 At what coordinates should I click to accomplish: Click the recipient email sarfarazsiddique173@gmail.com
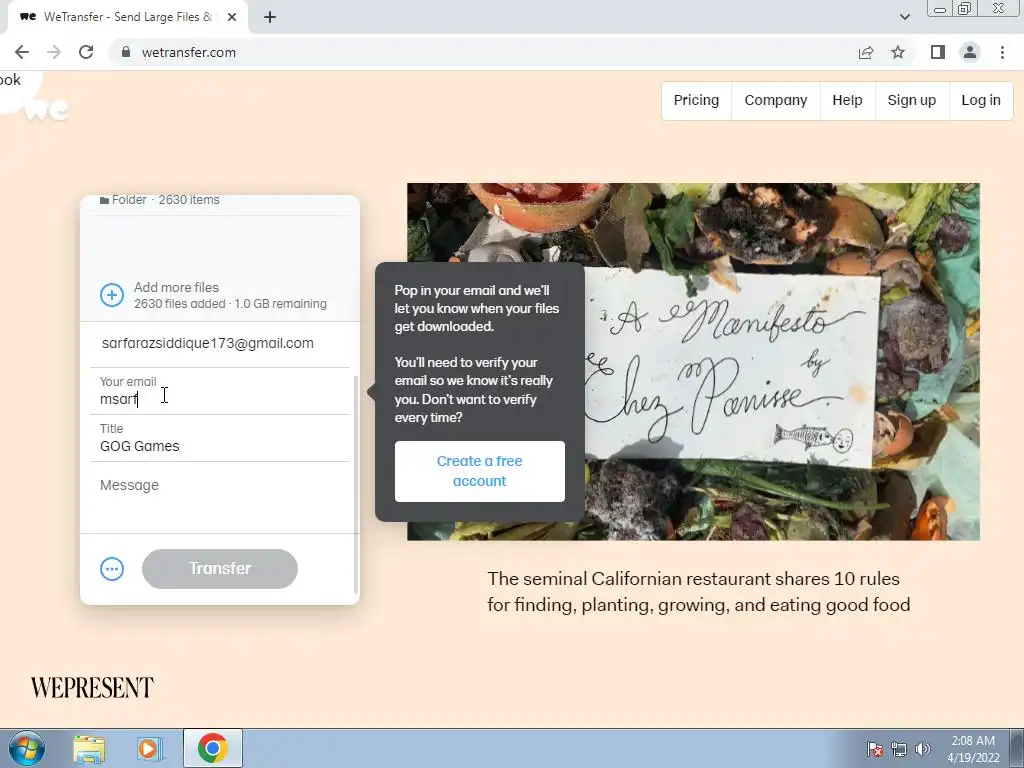pyautogui.click(x=208, y=344)
